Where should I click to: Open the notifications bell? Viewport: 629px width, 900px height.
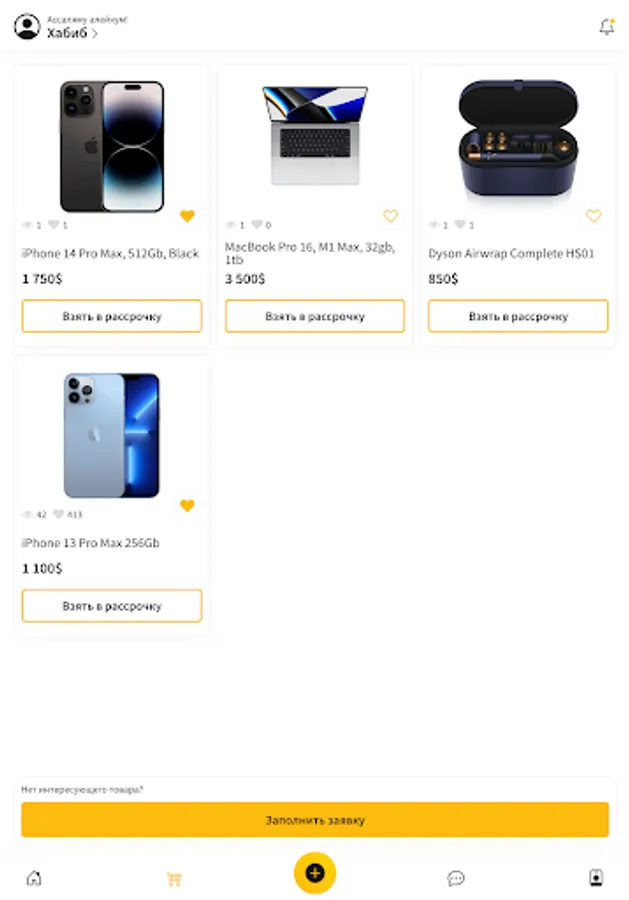(x=606, y=27)
